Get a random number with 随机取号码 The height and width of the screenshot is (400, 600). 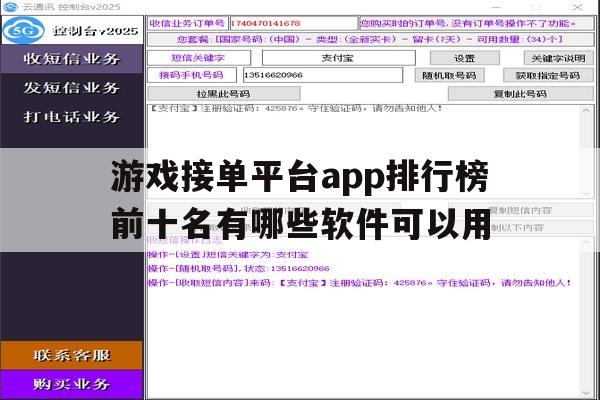pos(449,75)
